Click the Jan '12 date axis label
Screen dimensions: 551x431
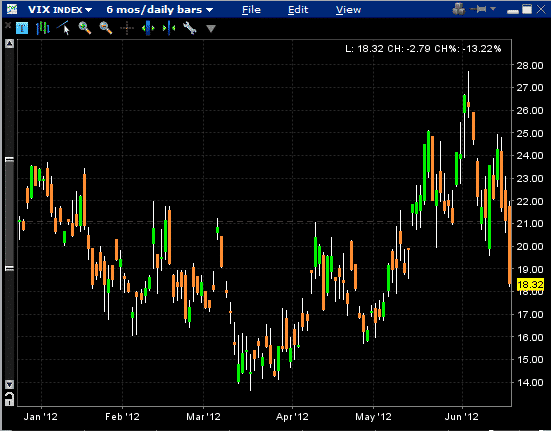[41, 417]
